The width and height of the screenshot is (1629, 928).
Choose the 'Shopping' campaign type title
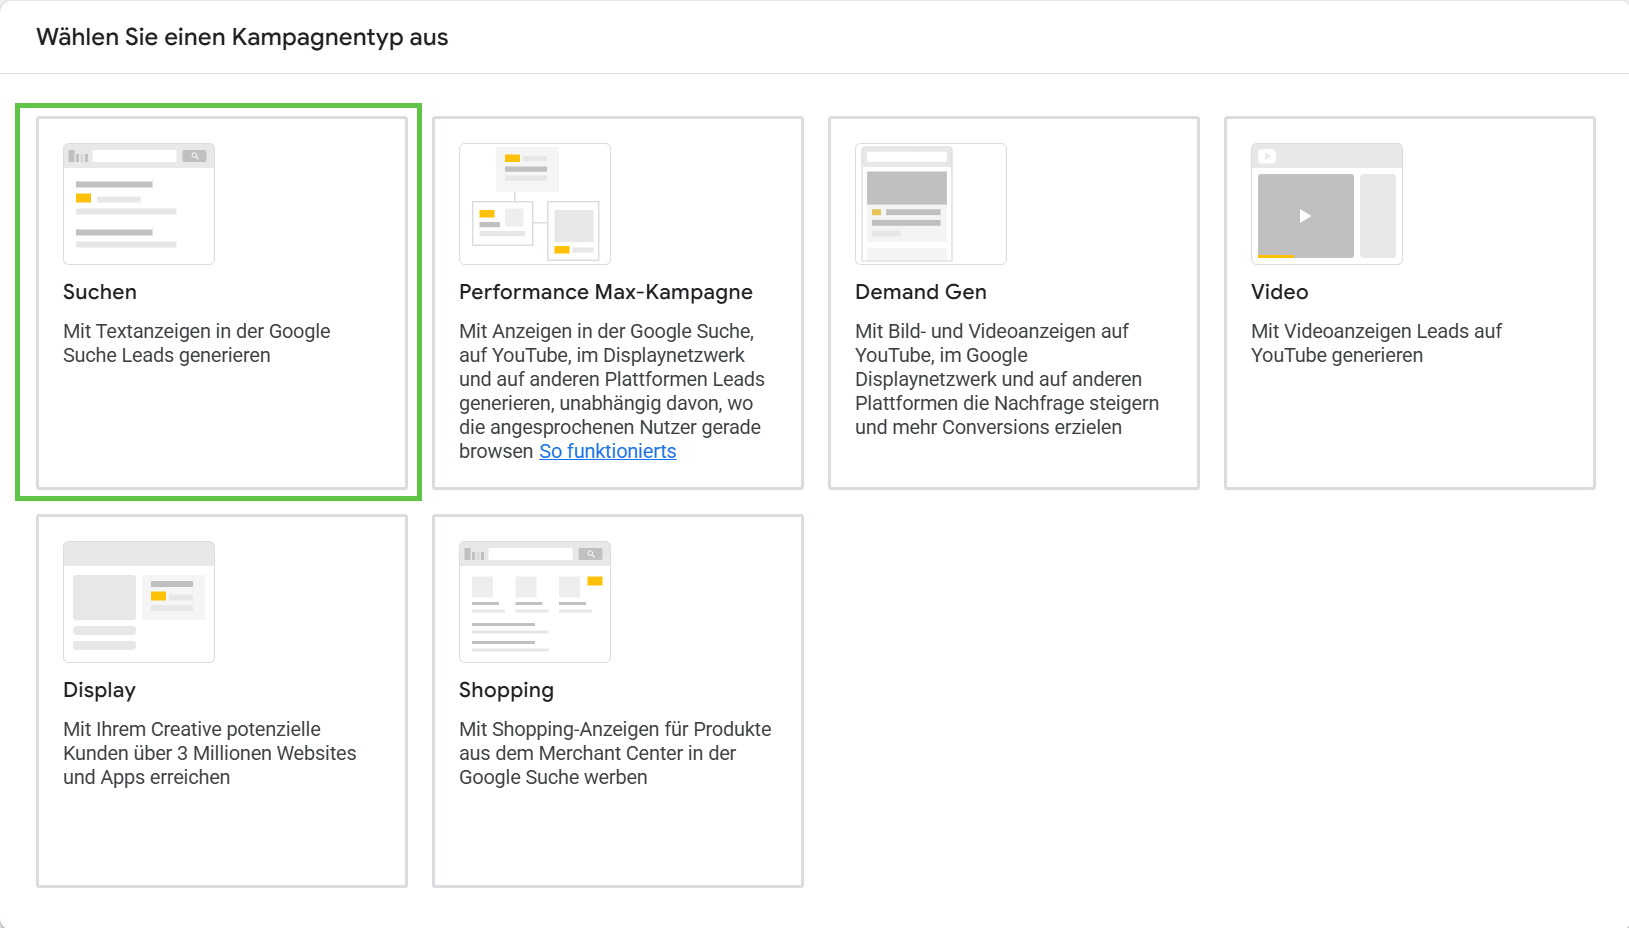click(506, 690)
